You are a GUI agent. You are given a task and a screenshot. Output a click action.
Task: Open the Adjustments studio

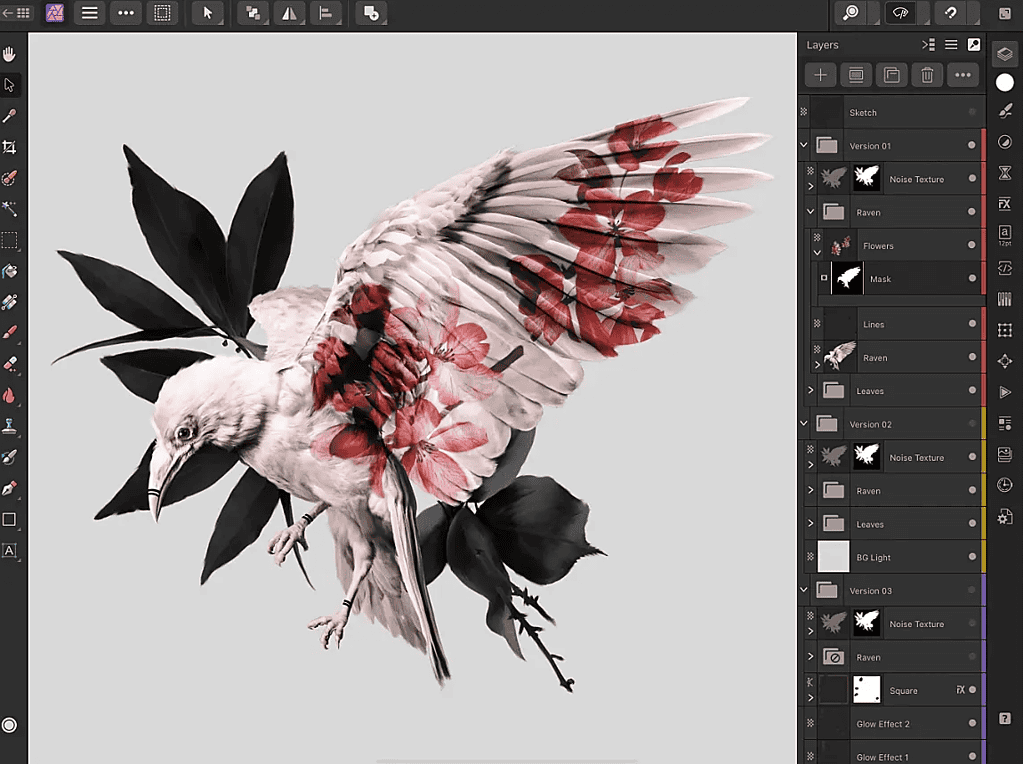(x=1005, y=142)
